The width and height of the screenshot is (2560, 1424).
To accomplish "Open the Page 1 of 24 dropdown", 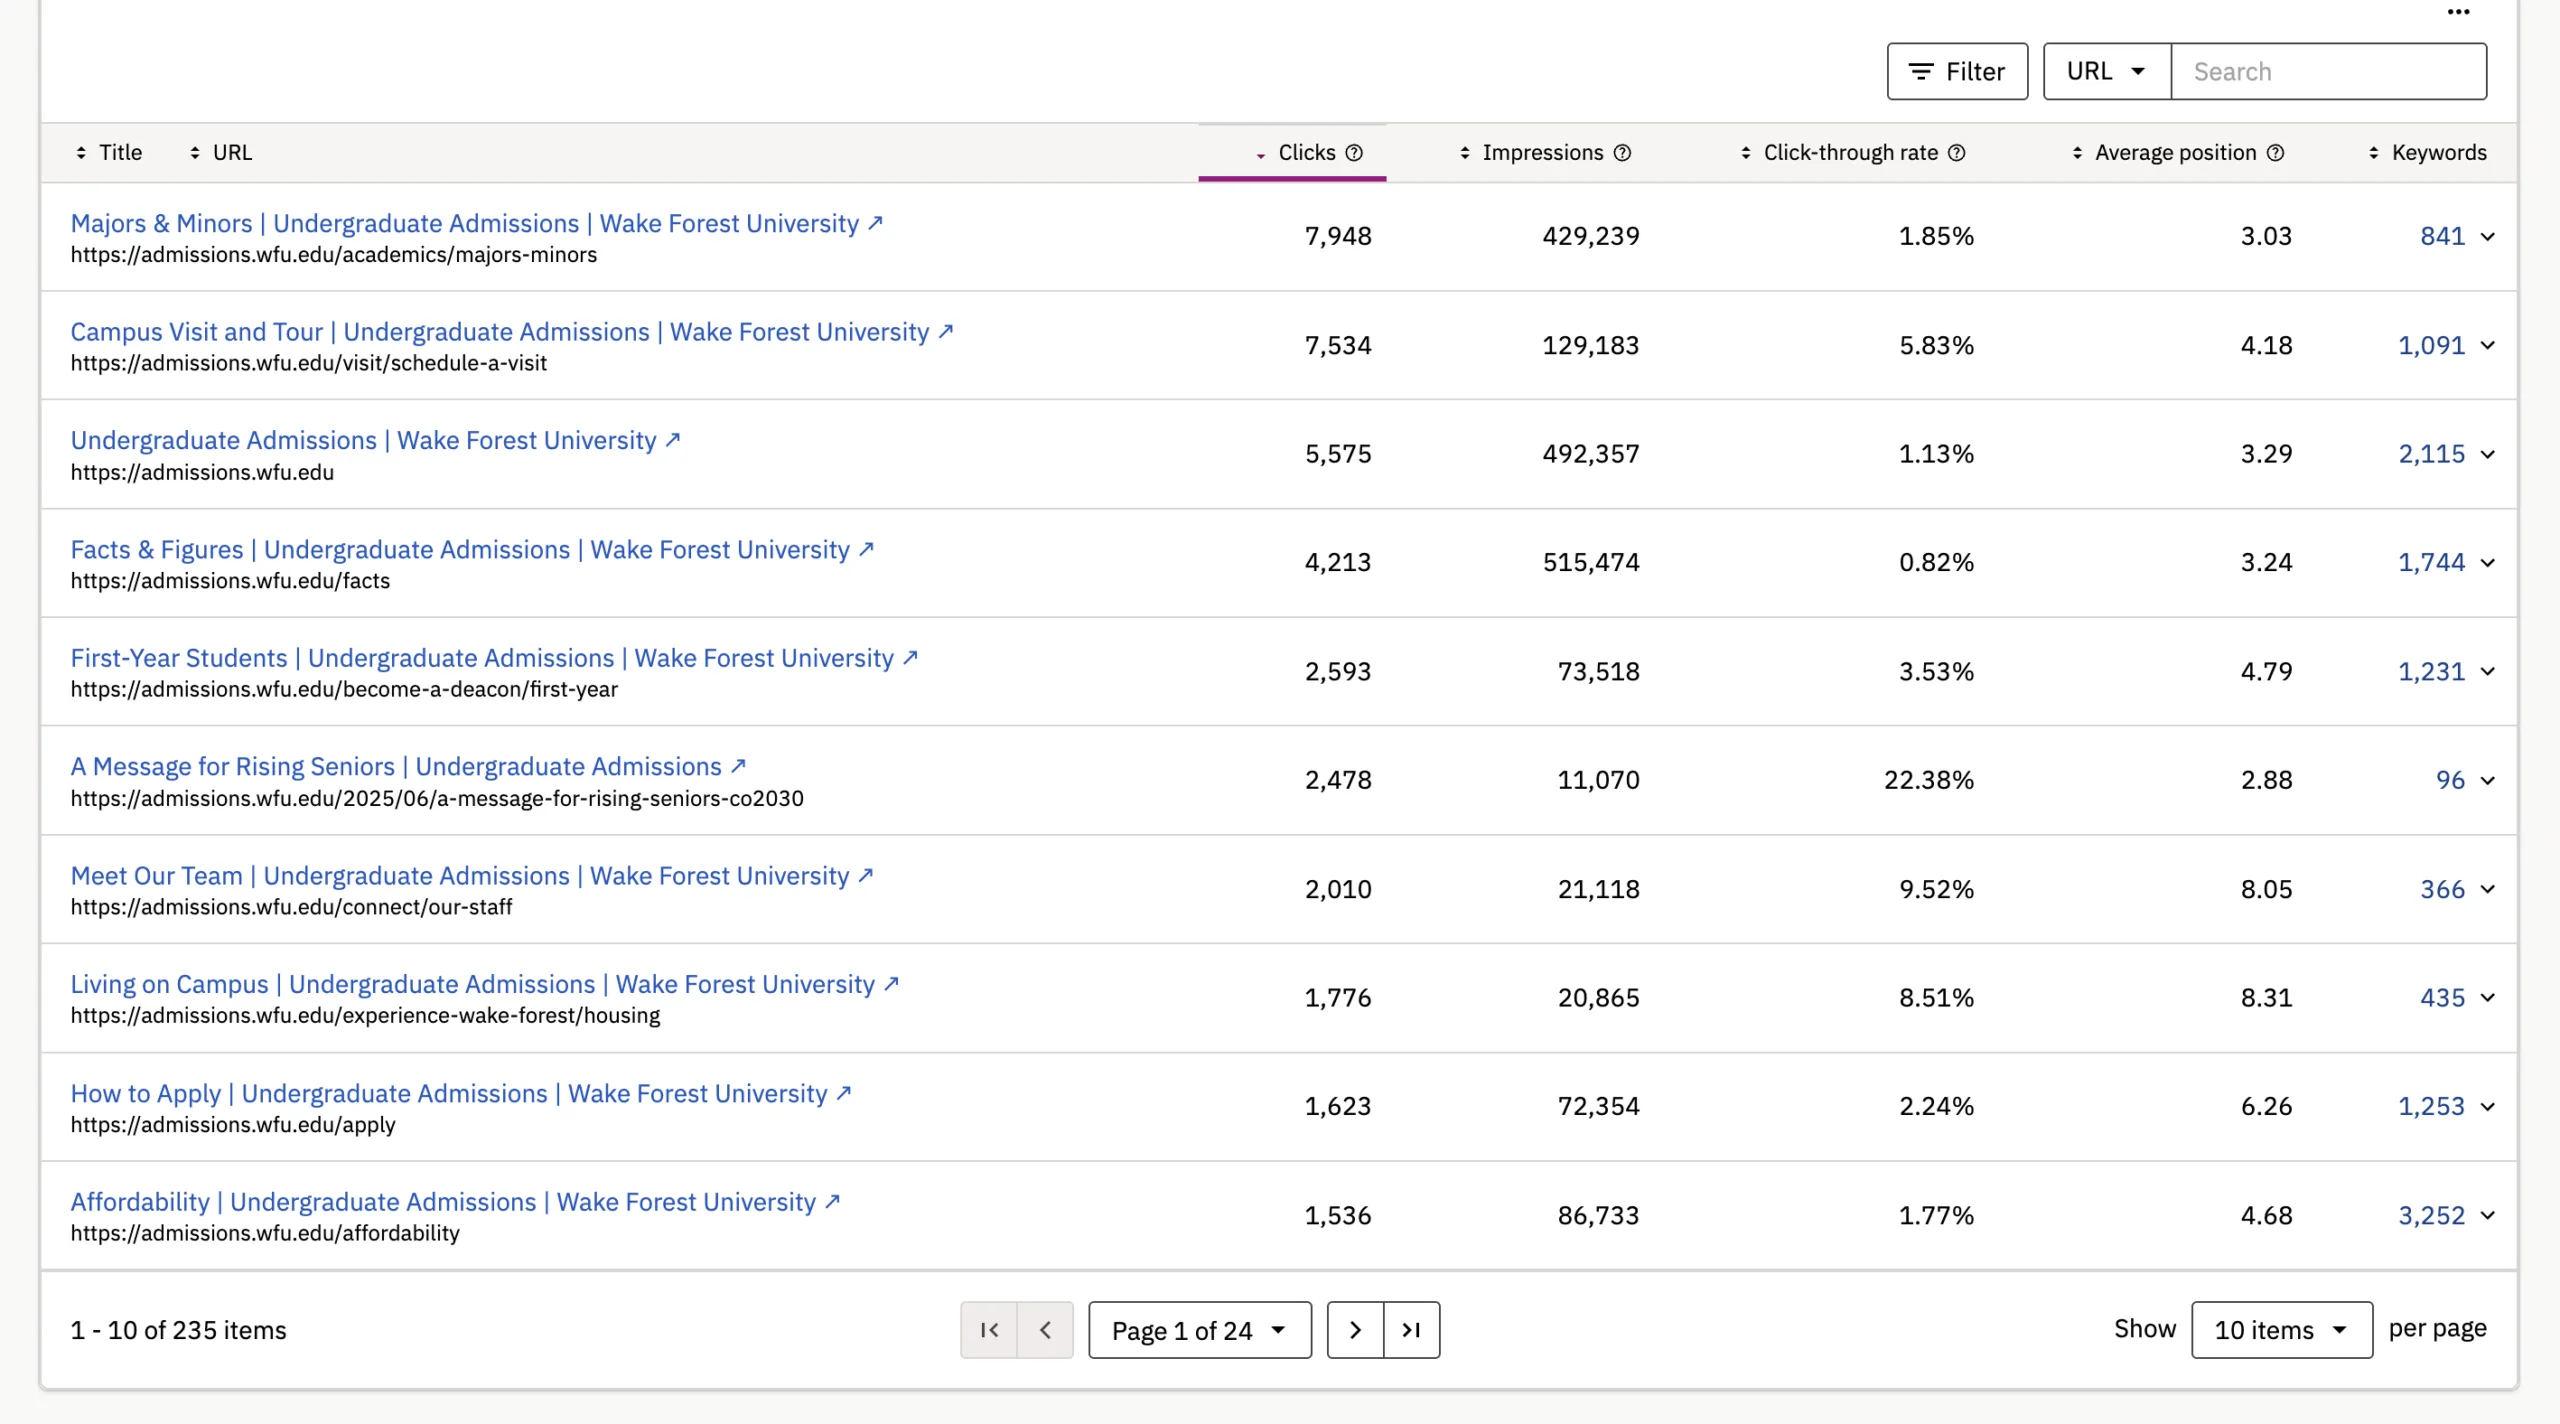I will tap(1199, 1329).
